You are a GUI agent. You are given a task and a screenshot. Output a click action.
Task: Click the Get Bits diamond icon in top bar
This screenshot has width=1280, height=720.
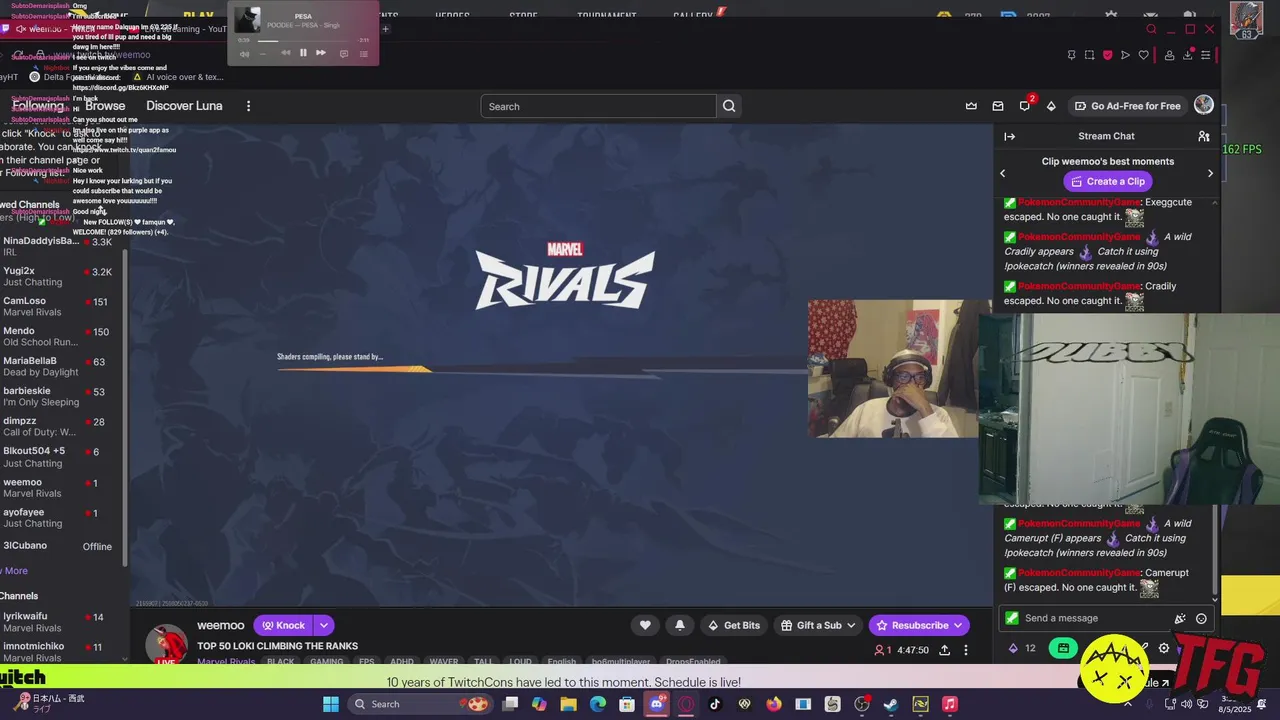pos(1051,106)
